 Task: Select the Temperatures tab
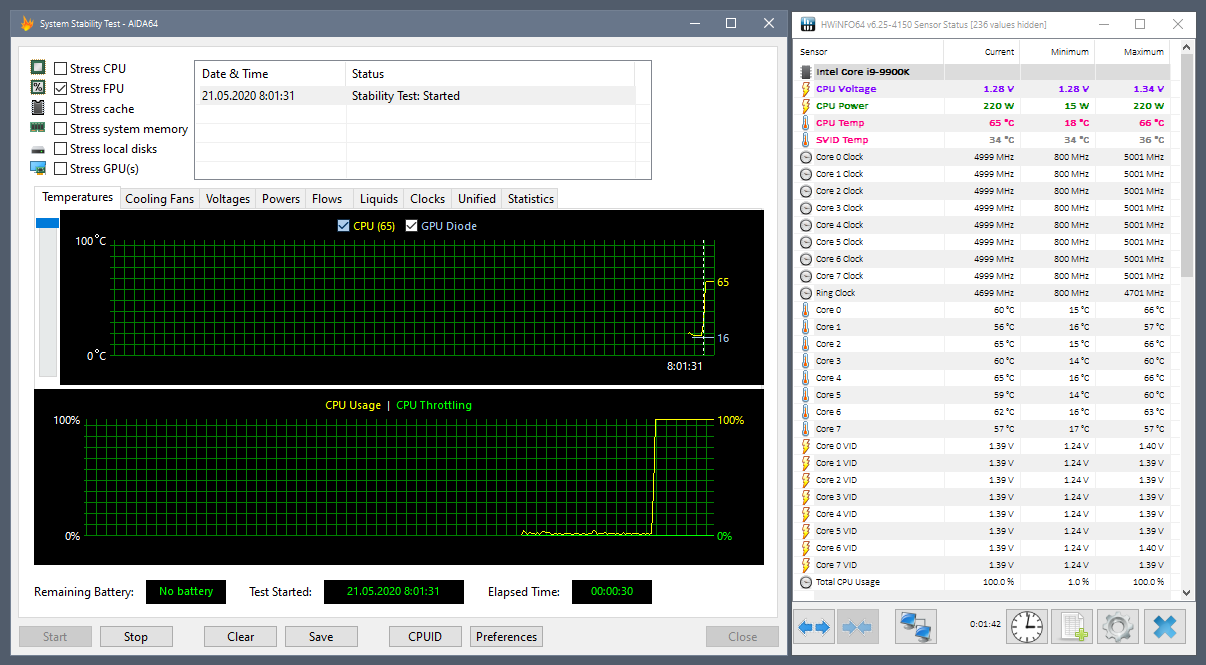pos(77,197)
